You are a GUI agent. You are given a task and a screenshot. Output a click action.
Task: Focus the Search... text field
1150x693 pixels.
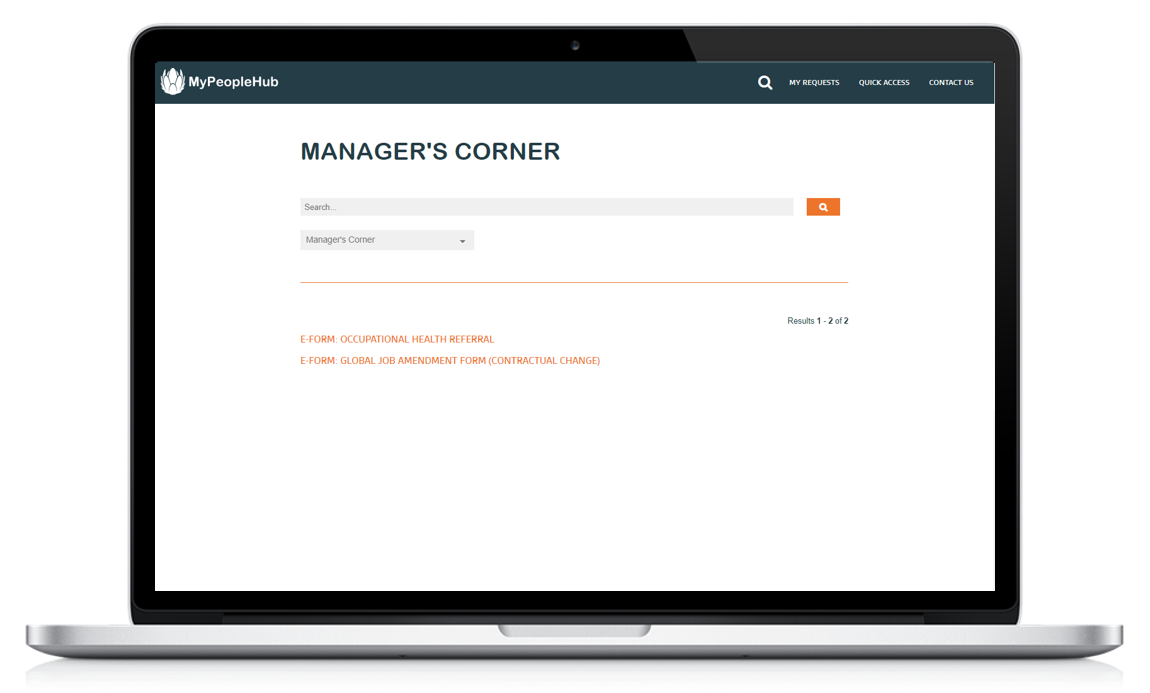546,207
